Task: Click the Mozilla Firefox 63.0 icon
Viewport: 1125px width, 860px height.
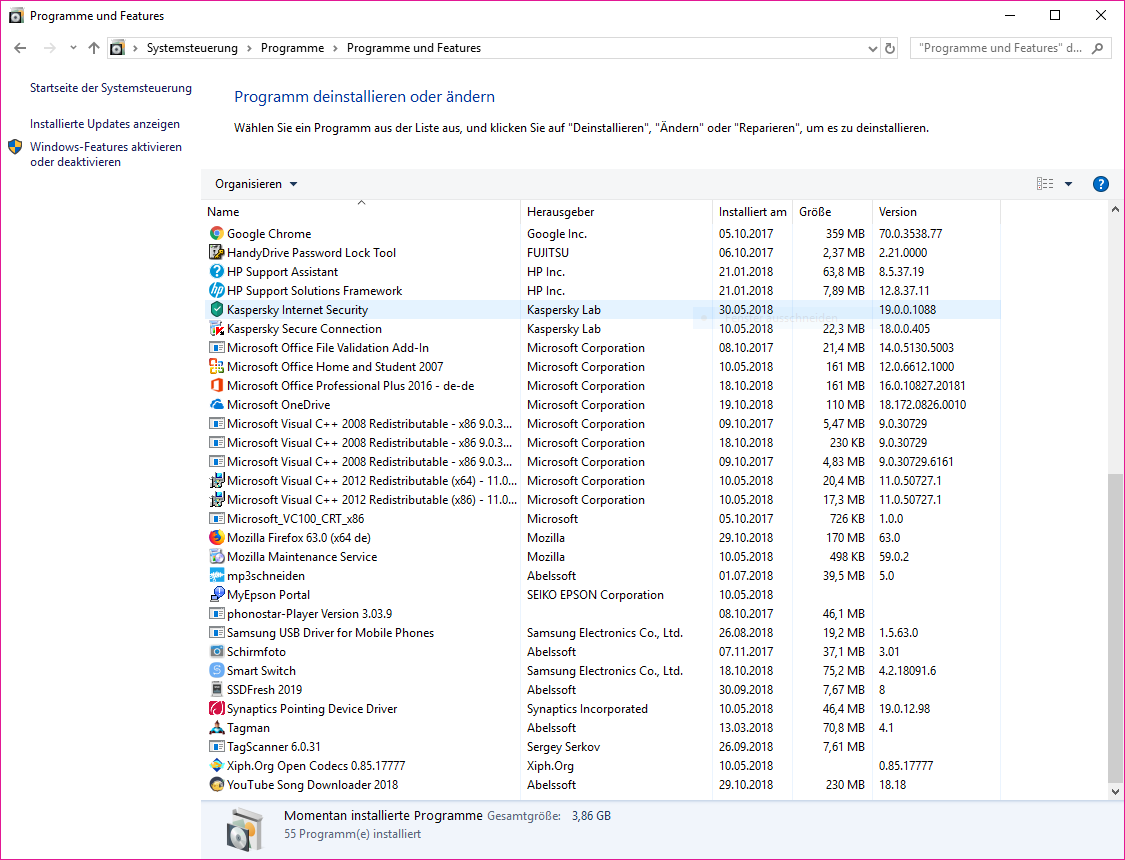Action: [216, 538]
